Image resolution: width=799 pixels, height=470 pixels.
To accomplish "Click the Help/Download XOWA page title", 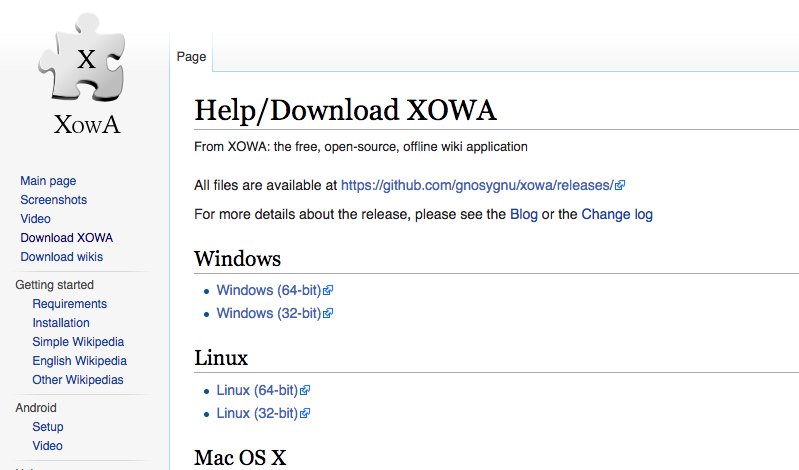I will [x=345, y=110].
